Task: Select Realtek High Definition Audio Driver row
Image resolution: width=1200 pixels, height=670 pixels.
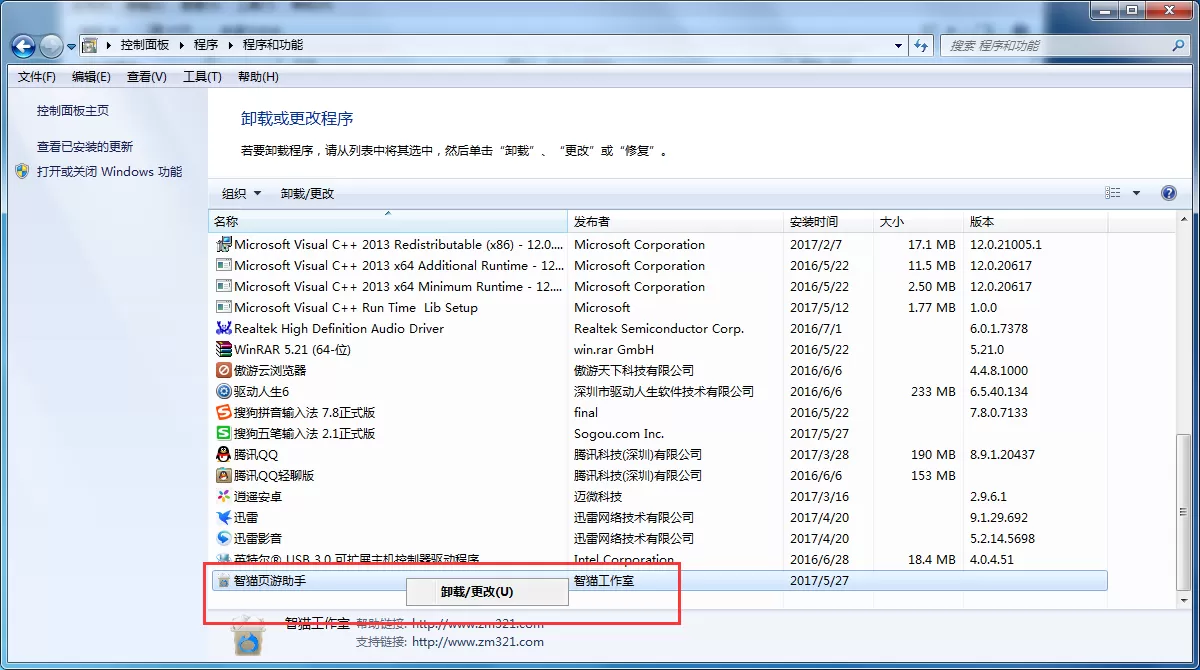Action: point(660,328)
